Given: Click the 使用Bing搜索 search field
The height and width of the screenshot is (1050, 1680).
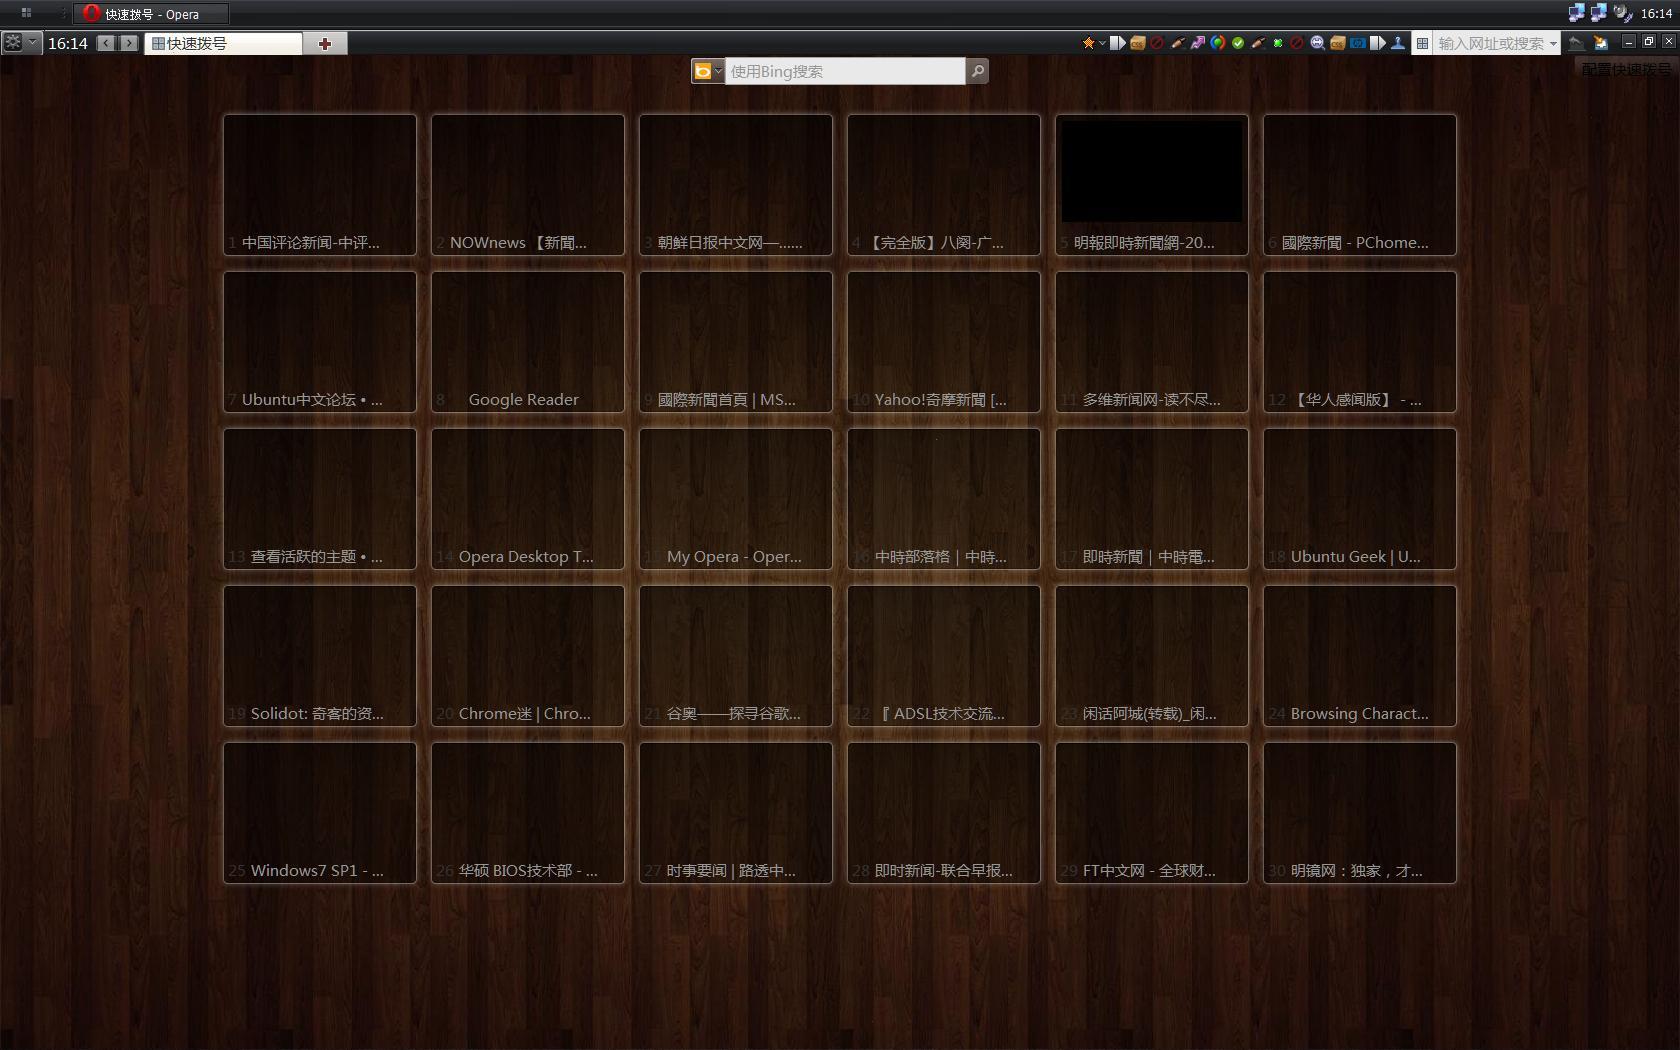Looking at the screenshot, I should coord(845,71).
